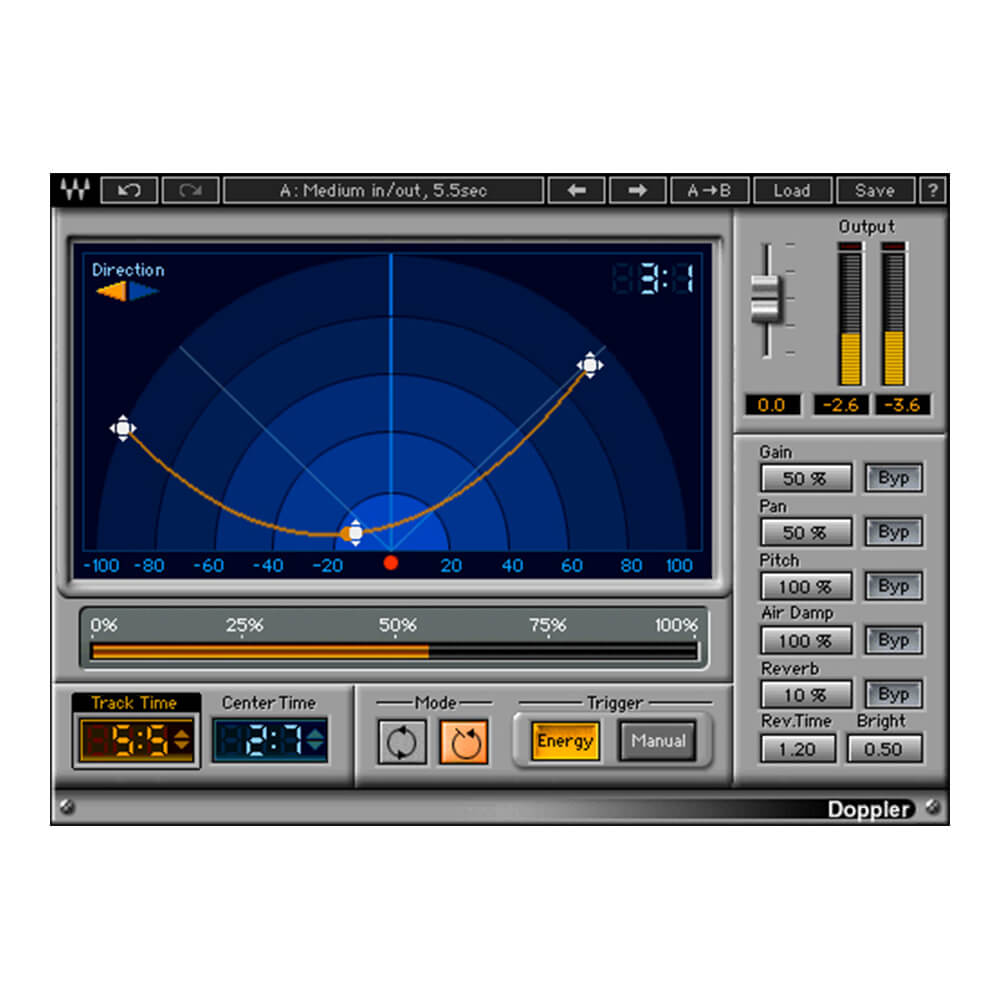The image size is (1000, 1000).
Task: Enable Energy trigger
Action: pyautogui.click(x=565, y=741)
